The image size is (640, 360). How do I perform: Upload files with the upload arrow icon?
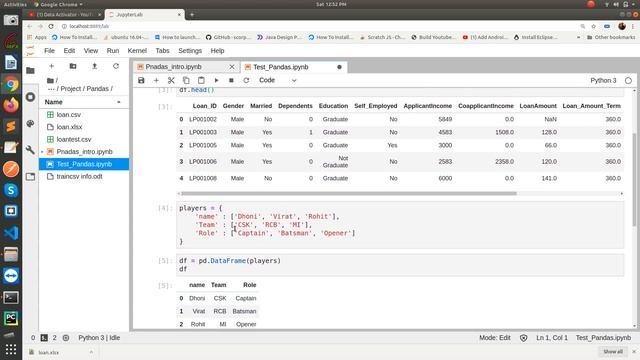(x=94, y=66)
